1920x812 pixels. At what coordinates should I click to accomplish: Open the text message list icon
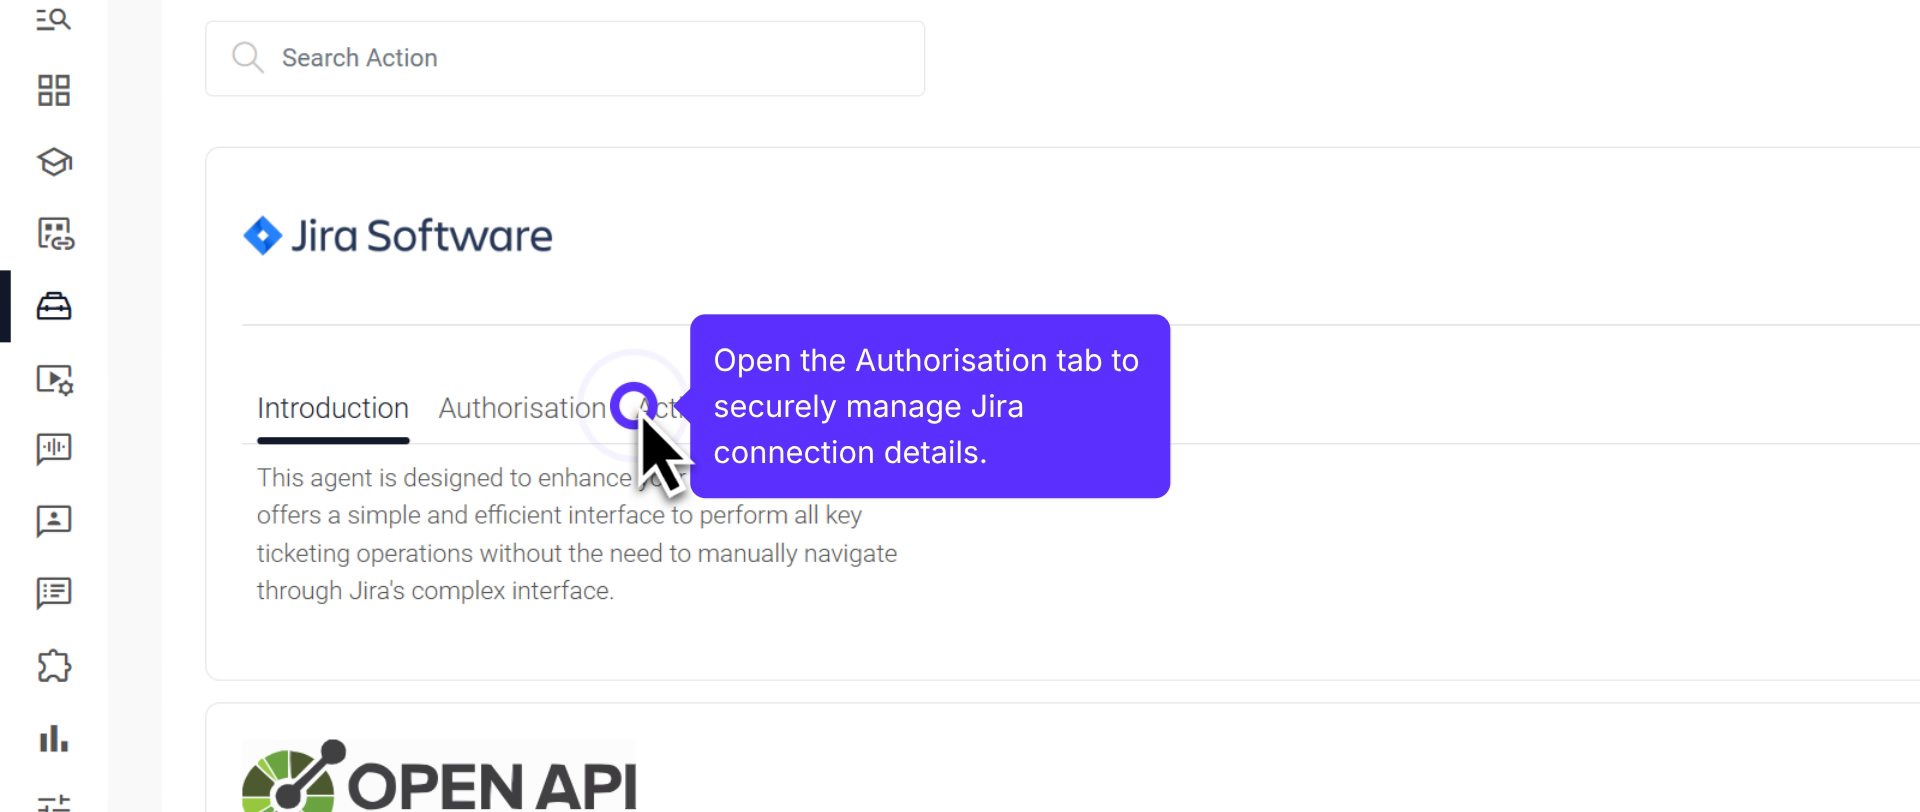tap(54, 593)
